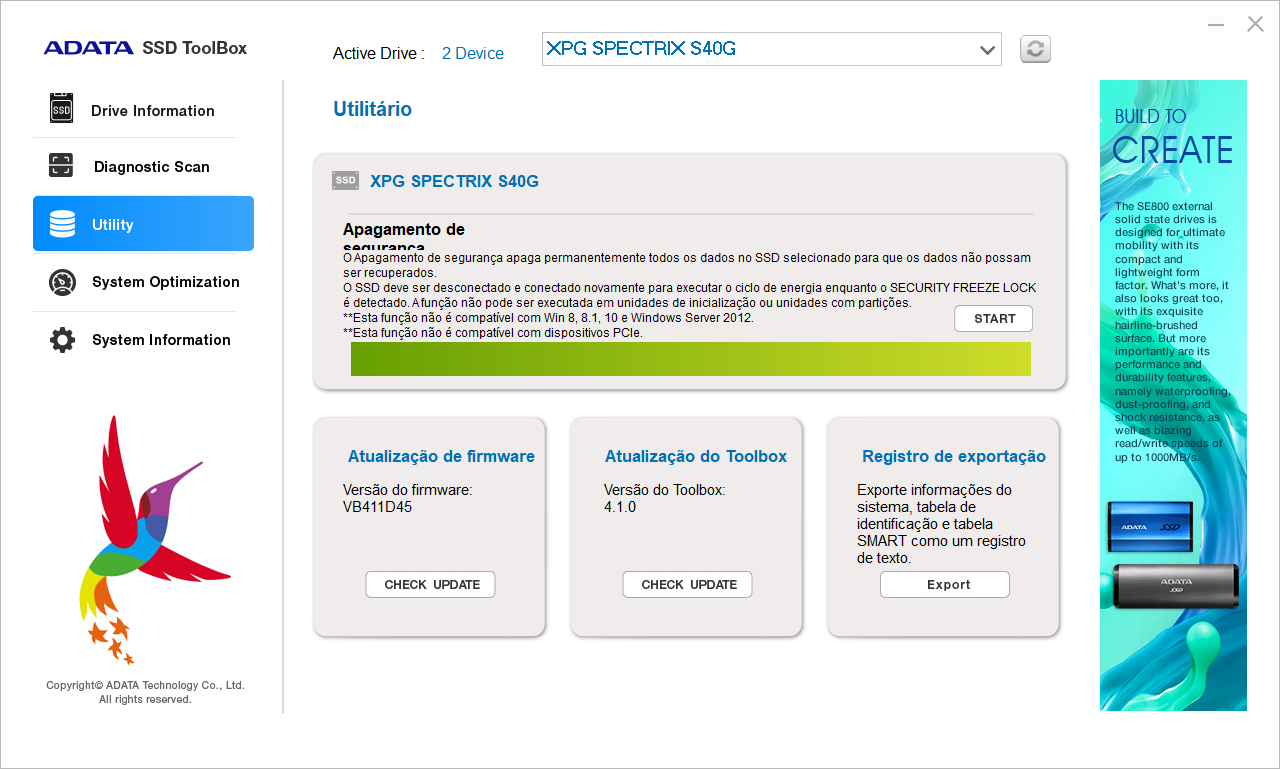This screenshot has height=769, width=1280.
Task: Click the green secure erase progress bar
Action: (691, 359)
